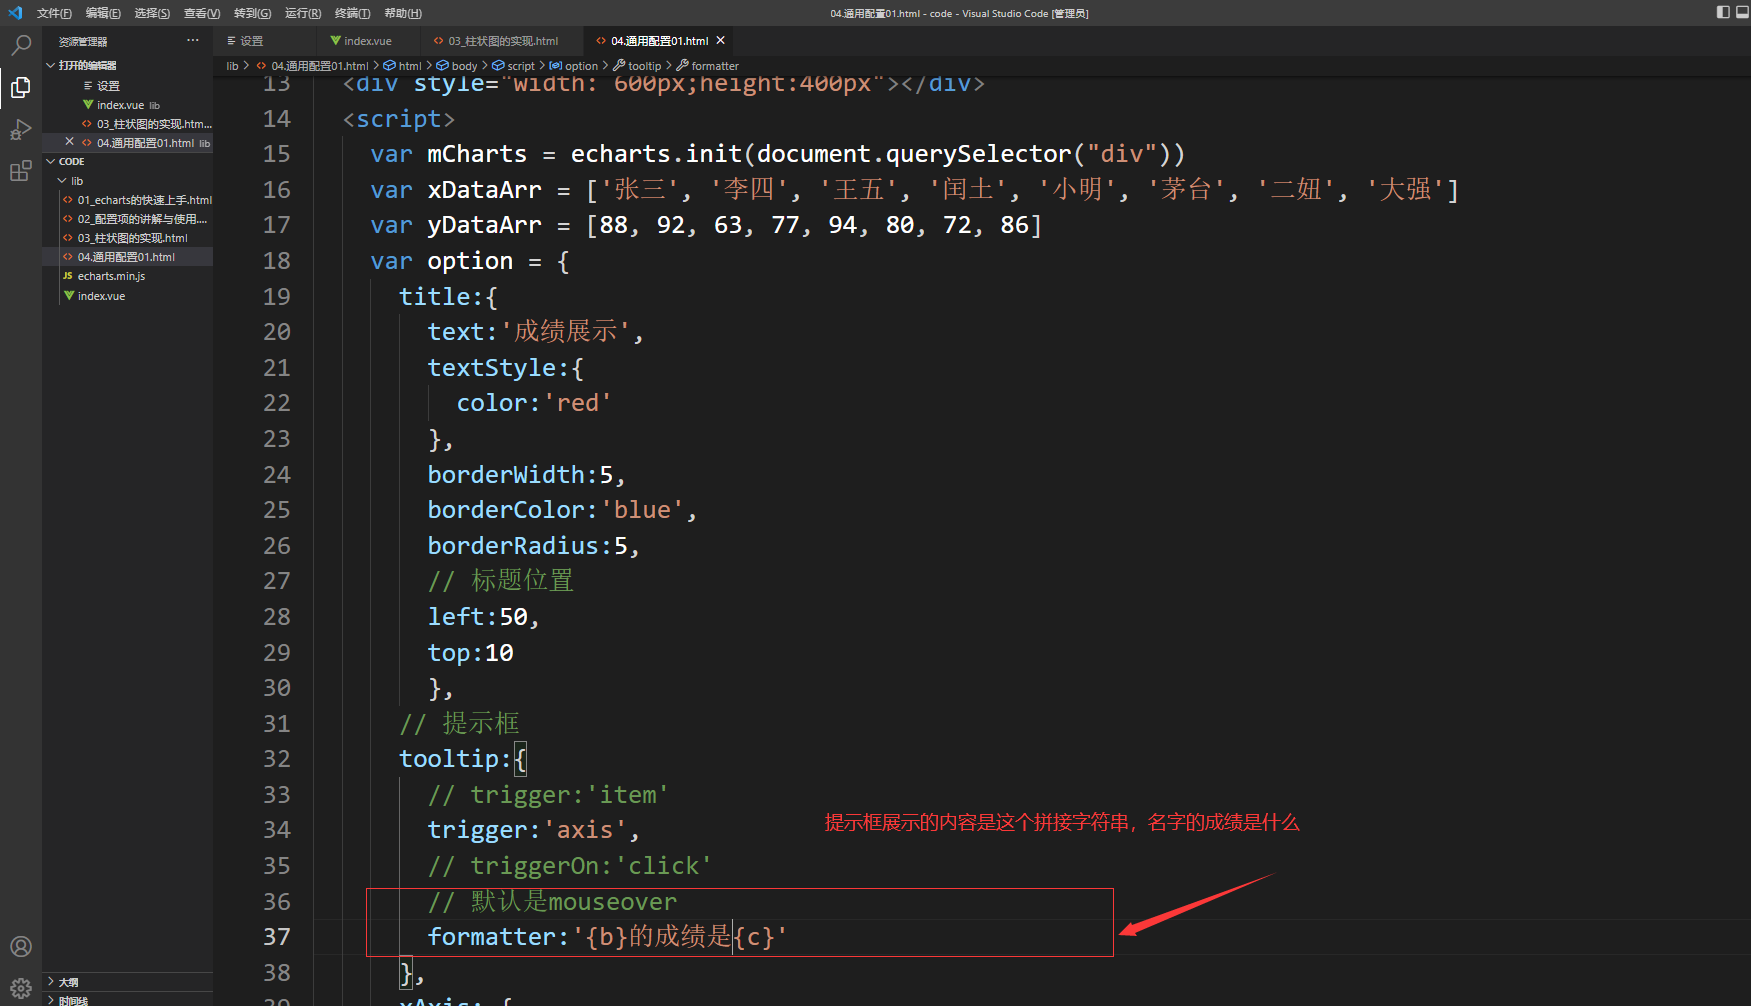This screenshot has height=1006, width=1751.
Task: Open the Search view in activity bar
Action: point(20,45)
